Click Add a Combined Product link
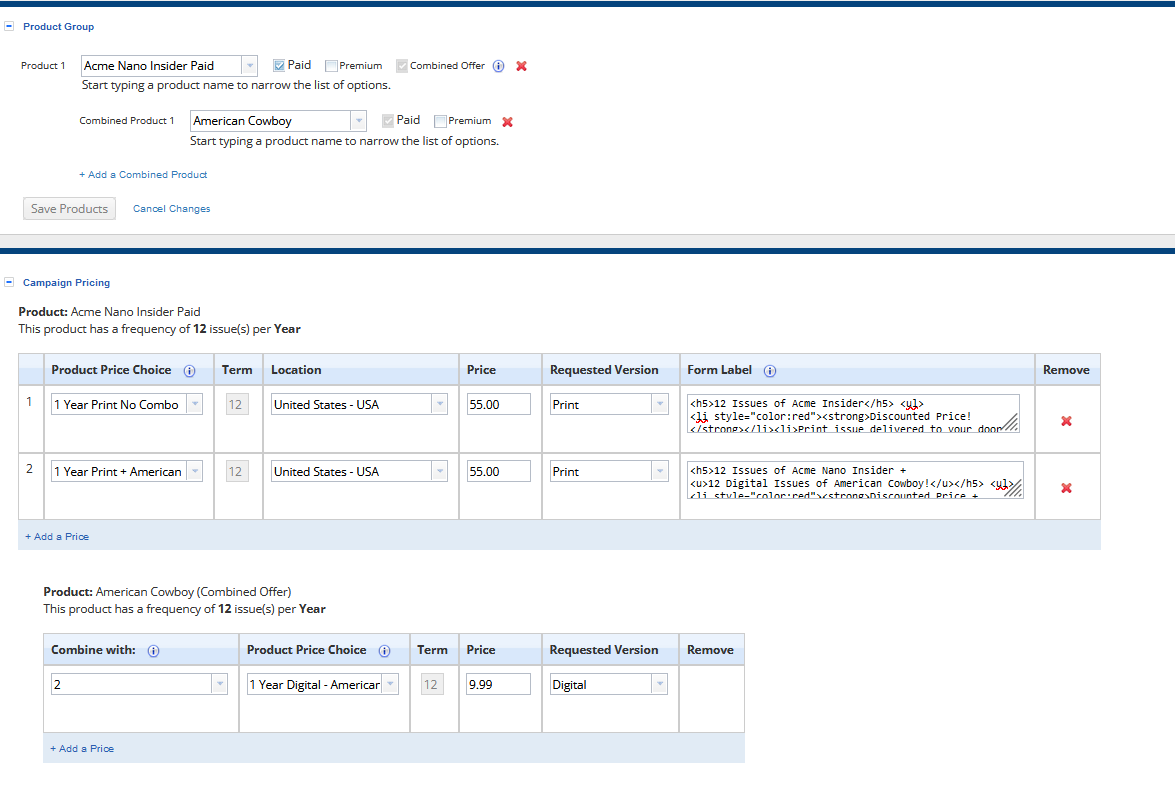Screen dimensions: 1175x800 click(x=143, y=175)
